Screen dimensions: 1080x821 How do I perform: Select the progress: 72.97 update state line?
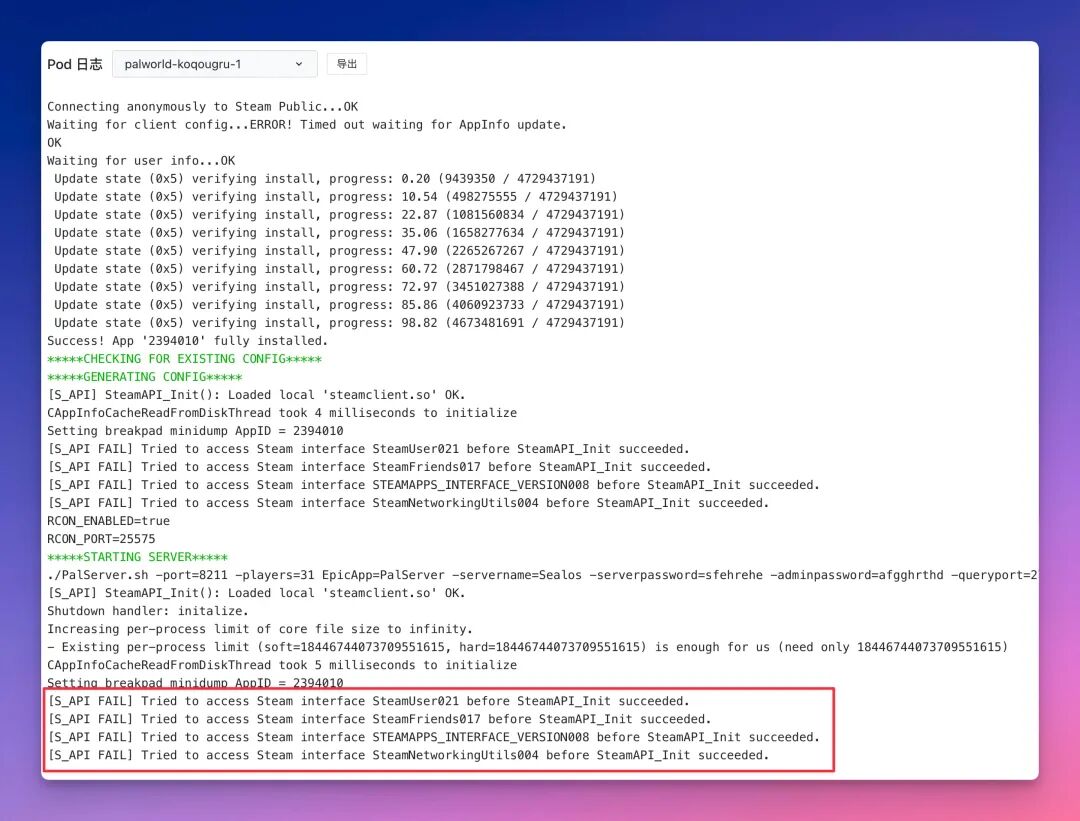340,287
